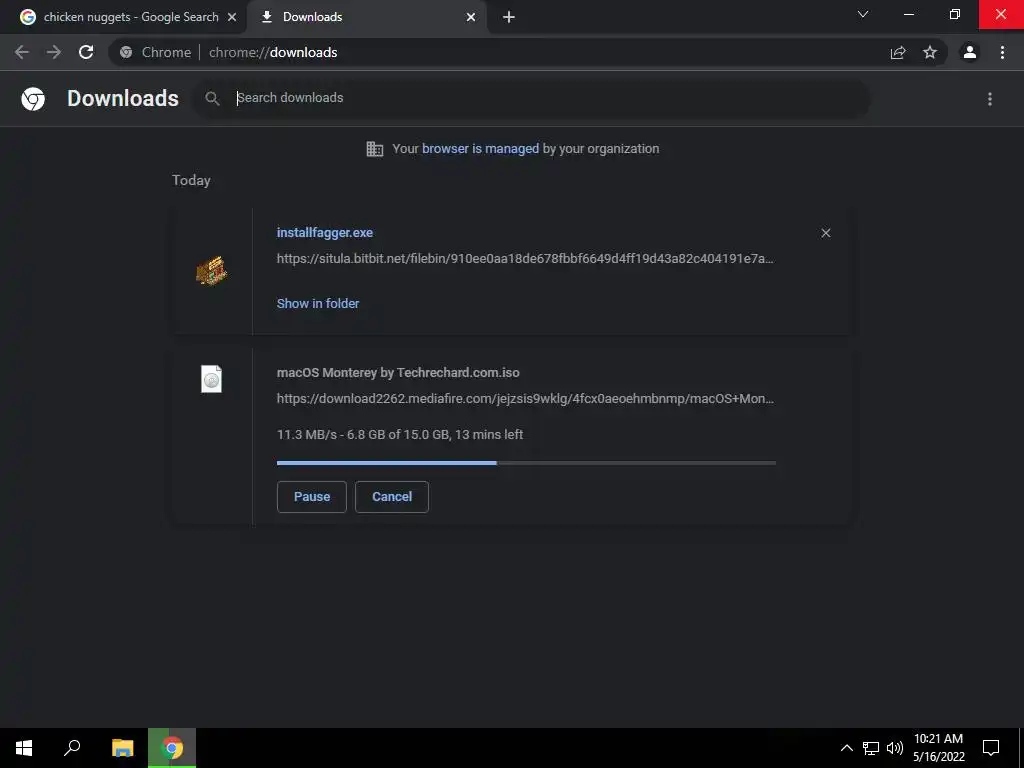Open Windows taskbar search

tap(72, 748)
